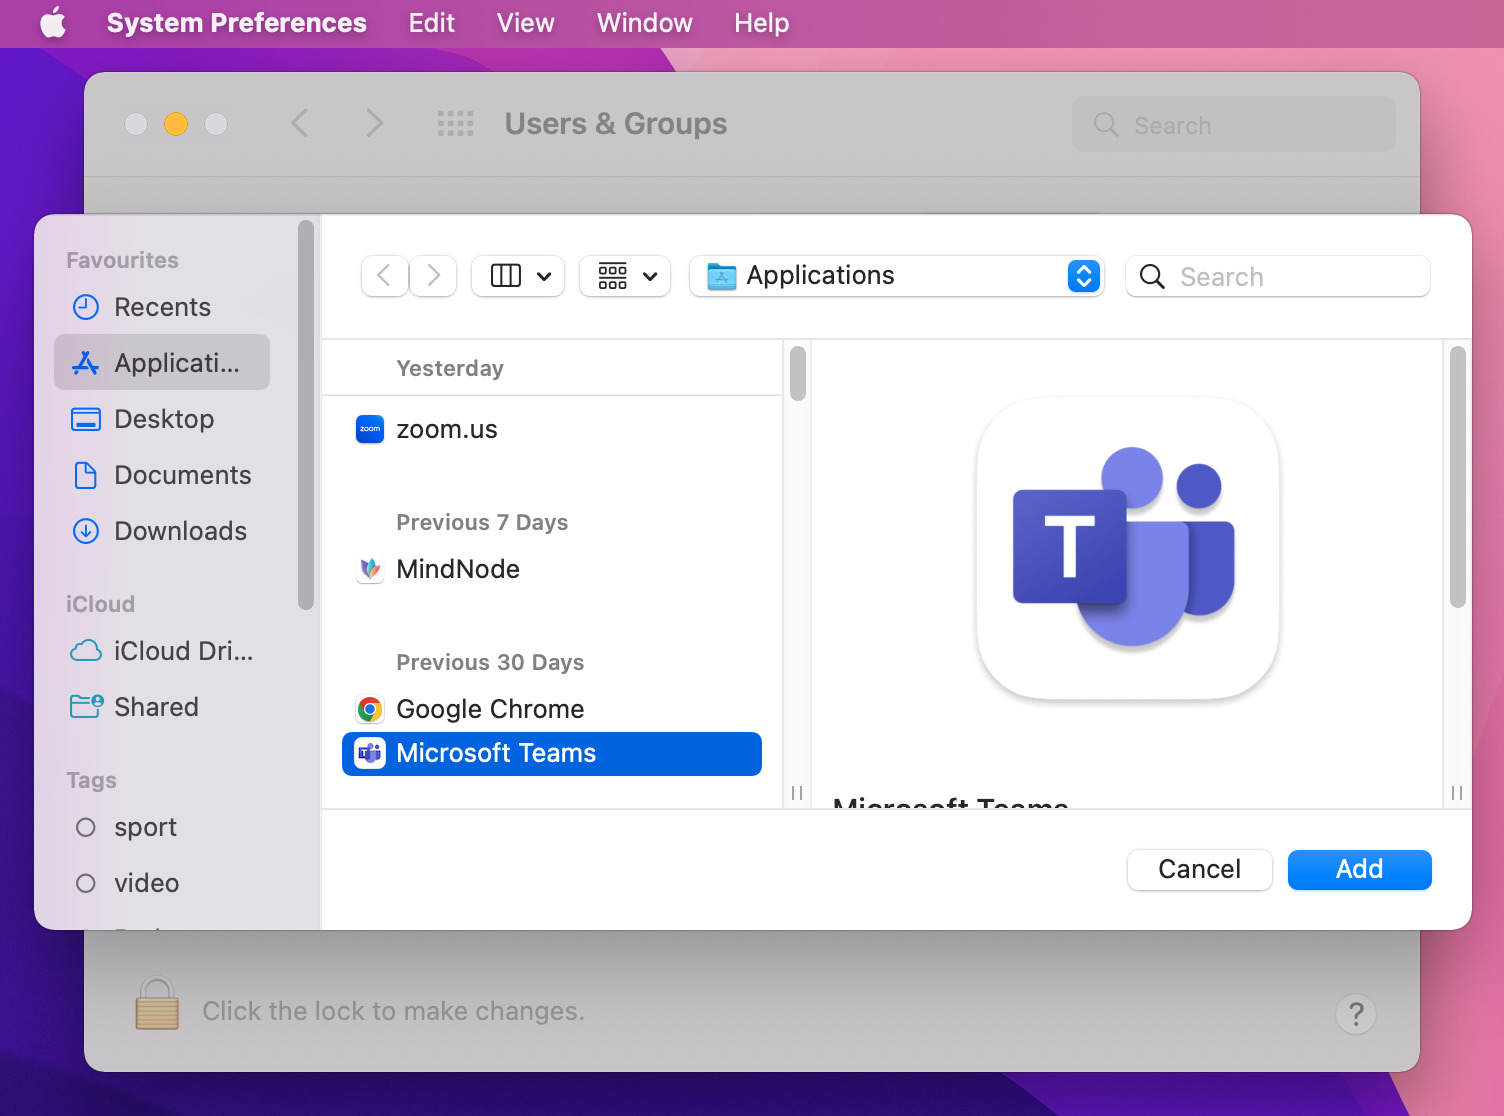This screenshot has width=1504, height=1116.
Task: Open the Help menu
Action: pyautogui.click(x=761, y=22)
